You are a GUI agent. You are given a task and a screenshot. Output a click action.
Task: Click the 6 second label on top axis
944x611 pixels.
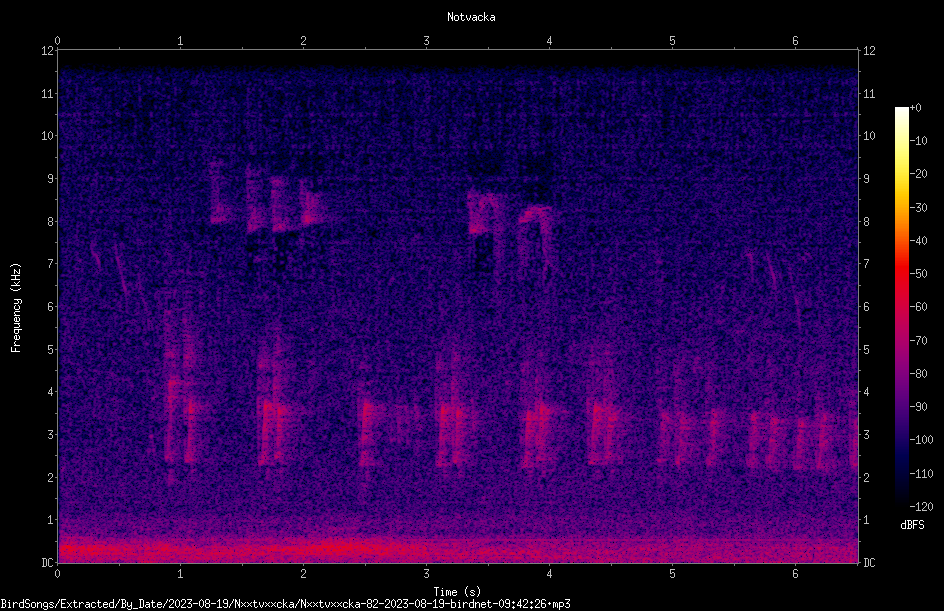pos(795,41)
